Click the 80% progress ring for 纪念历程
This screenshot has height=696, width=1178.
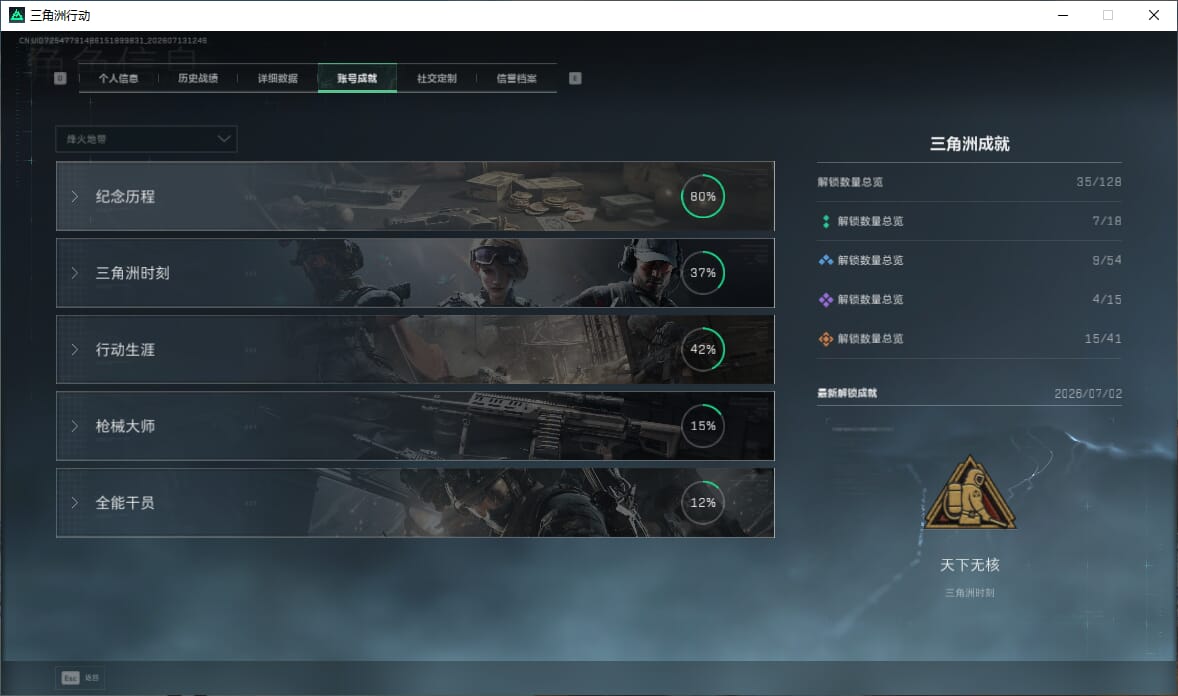click(x=703, y=196)
